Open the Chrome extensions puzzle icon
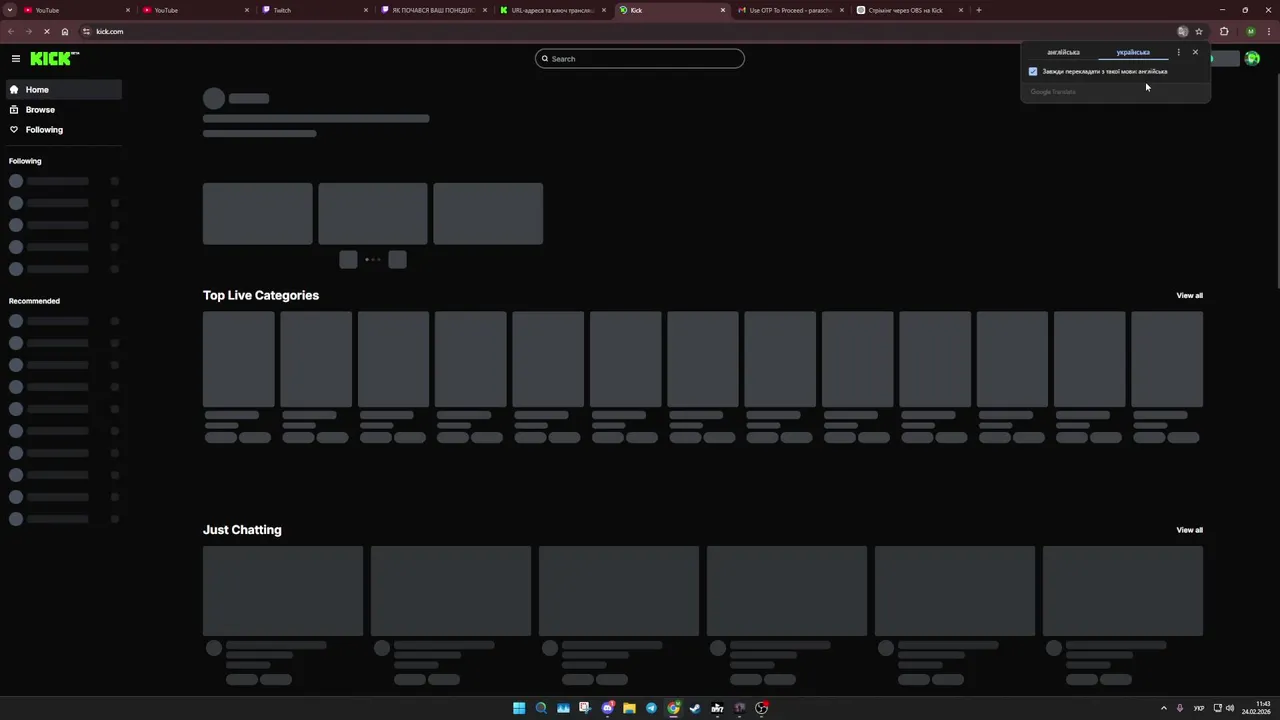The height and width of the screenshot is (720, 1280). pos(1224,31)
